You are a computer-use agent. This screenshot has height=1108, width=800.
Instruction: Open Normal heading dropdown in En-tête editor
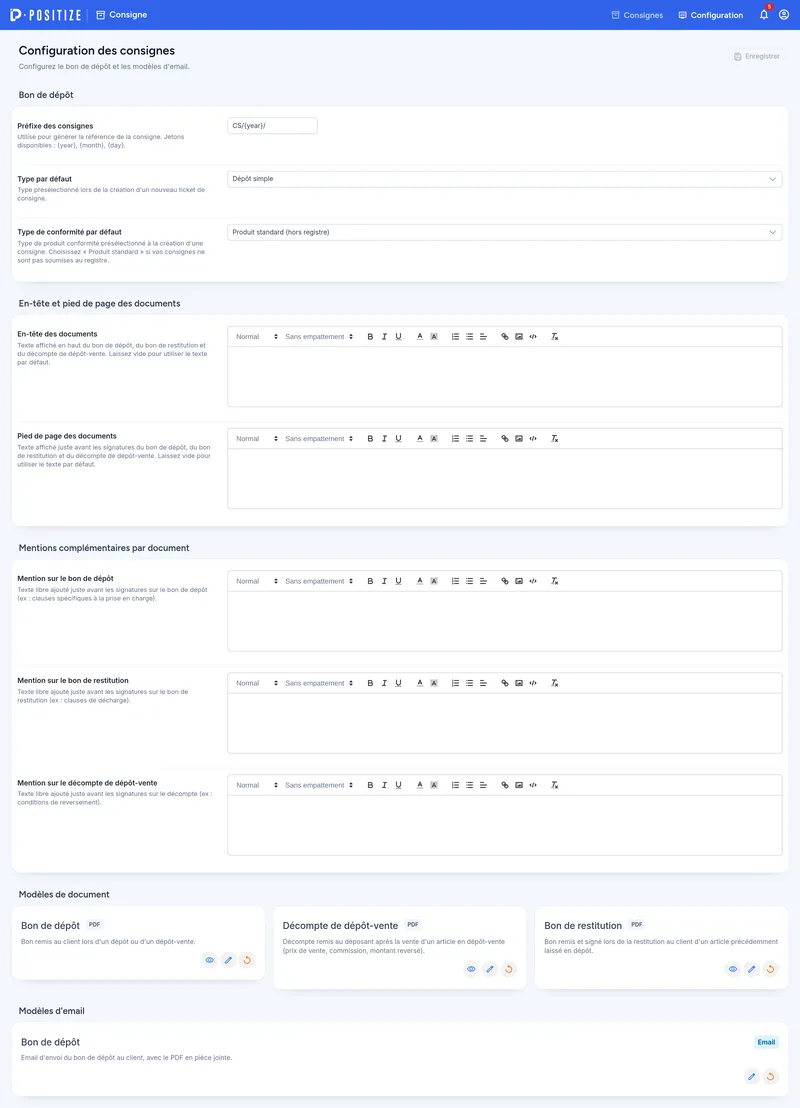pyautogui.click(x=257, y=336)
